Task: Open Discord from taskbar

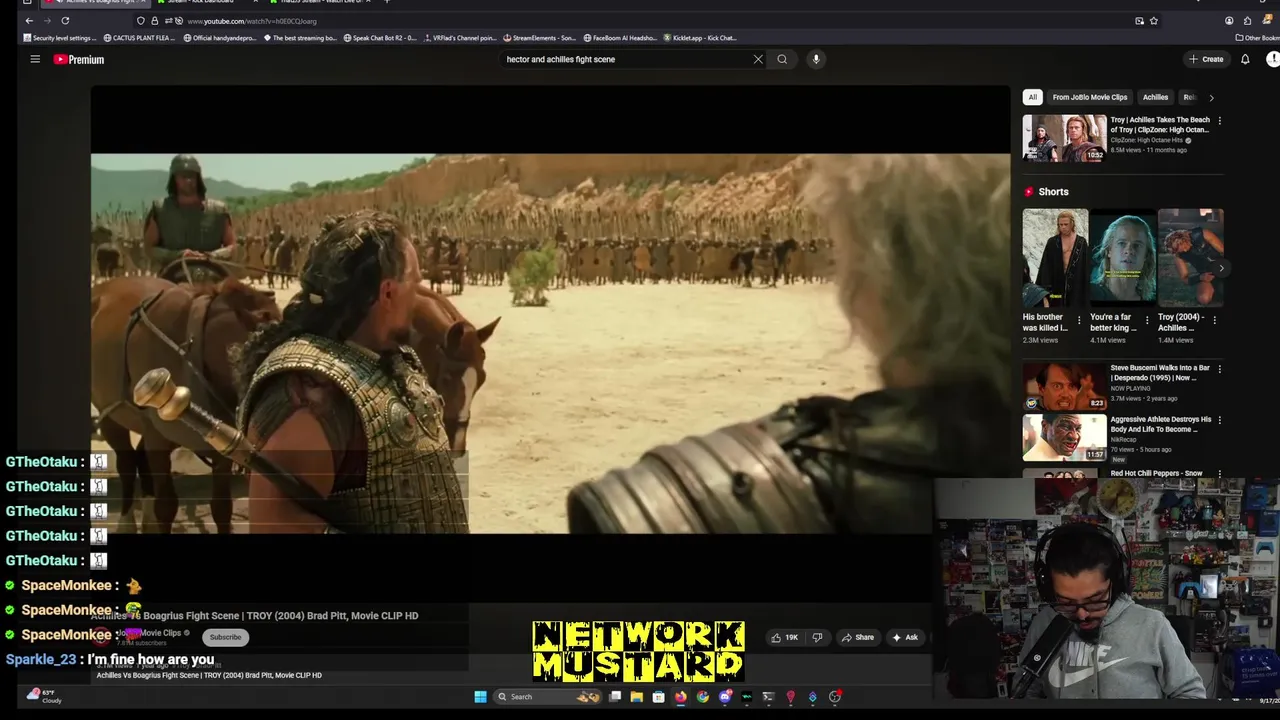Action: point(725,697)
